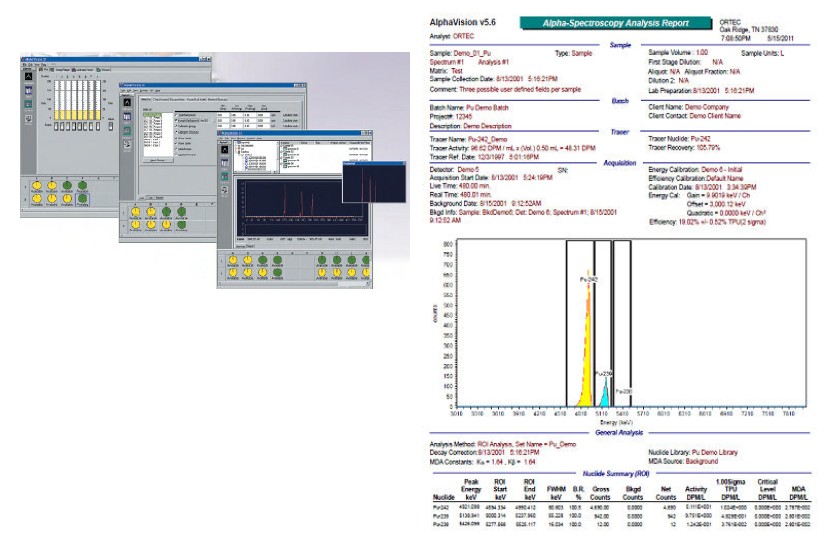Screen dimensions: 828x536
Task: Click the cyan Pu-239 peak in the report chart
Action: (604, 395)
